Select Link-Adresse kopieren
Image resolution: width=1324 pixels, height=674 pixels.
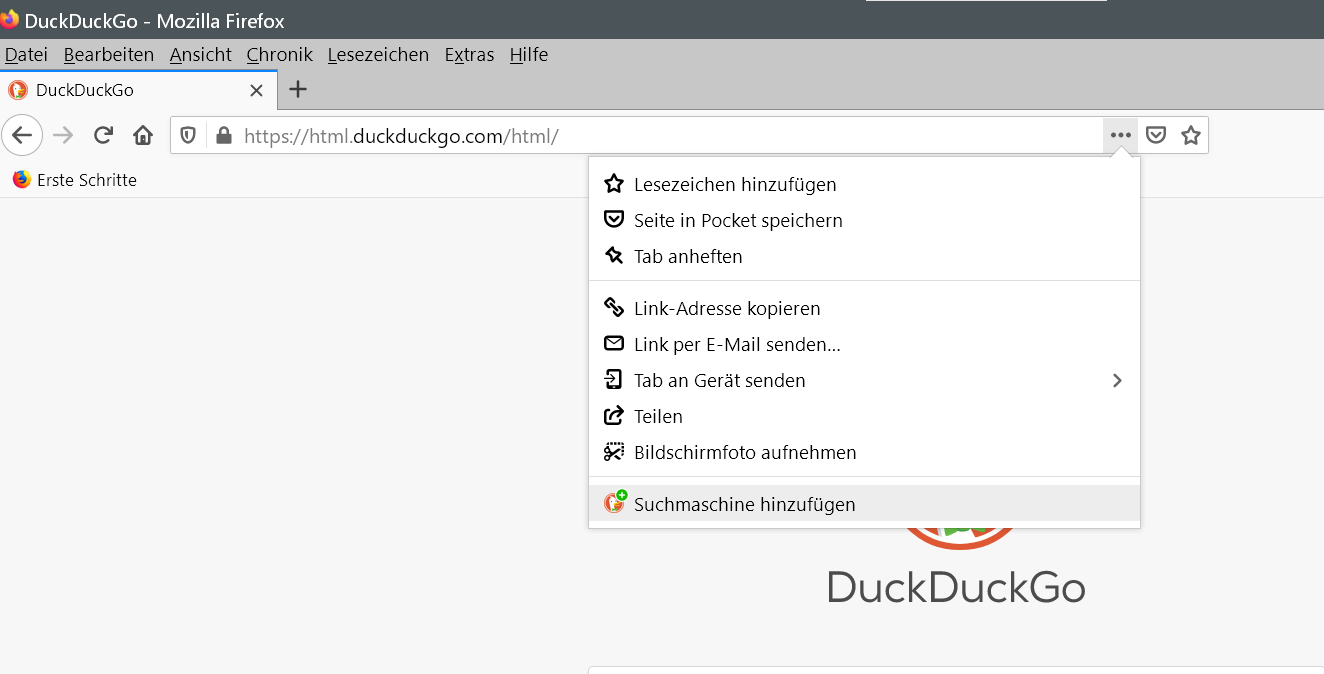[x=726, y=308]
